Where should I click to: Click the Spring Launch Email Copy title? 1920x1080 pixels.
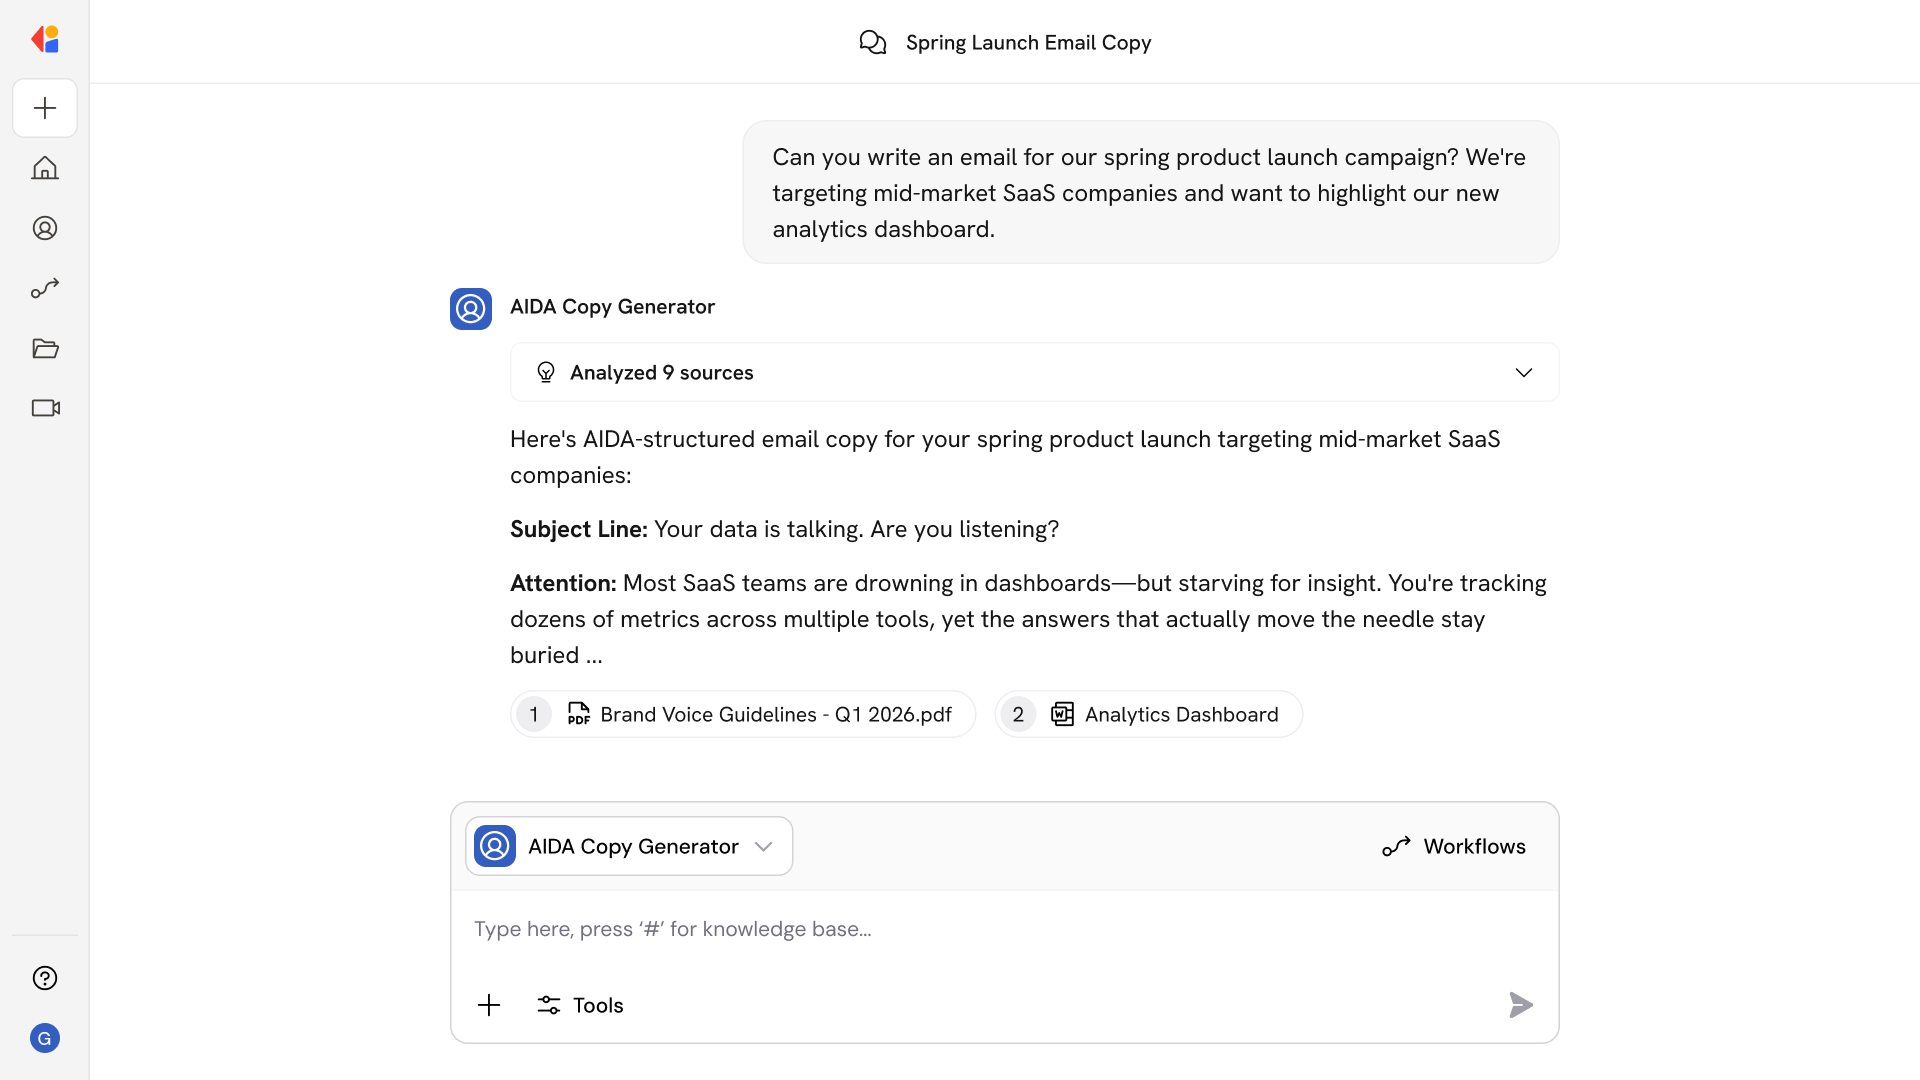(x=1027, y=42)
